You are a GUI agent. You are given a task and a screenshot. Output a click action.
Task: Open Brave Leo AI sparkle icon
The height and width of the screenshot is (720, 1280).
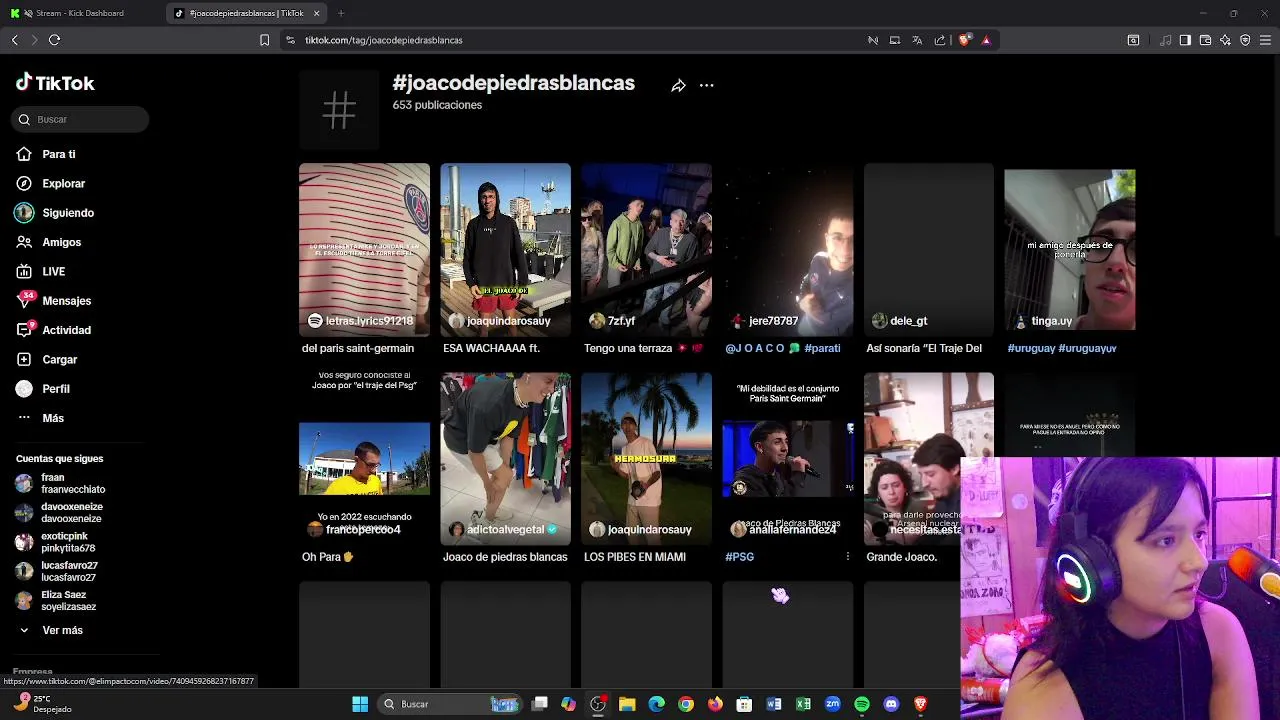coord(1225,40)
